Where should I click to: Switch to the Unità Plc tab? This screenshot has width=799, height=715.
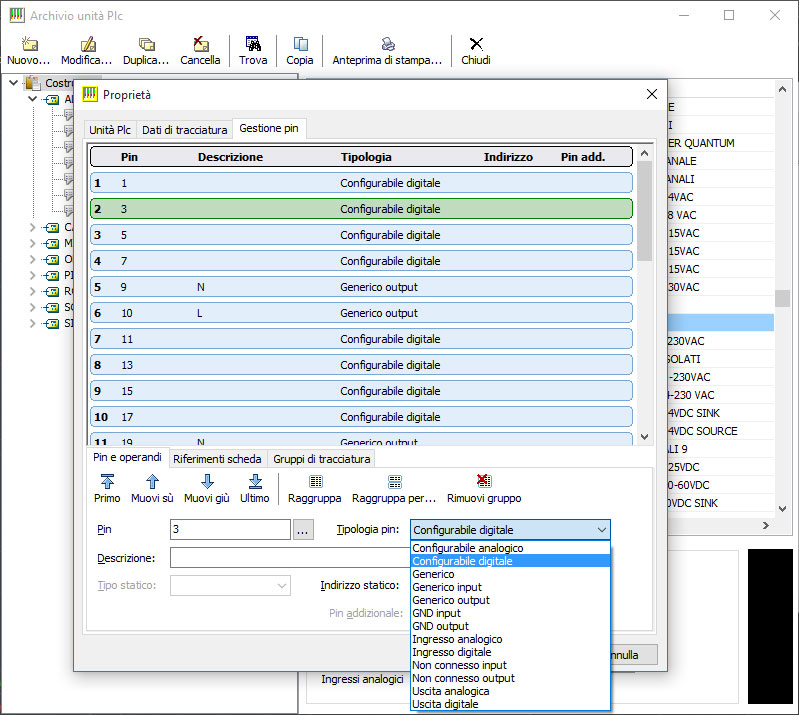tap(109, 130)
